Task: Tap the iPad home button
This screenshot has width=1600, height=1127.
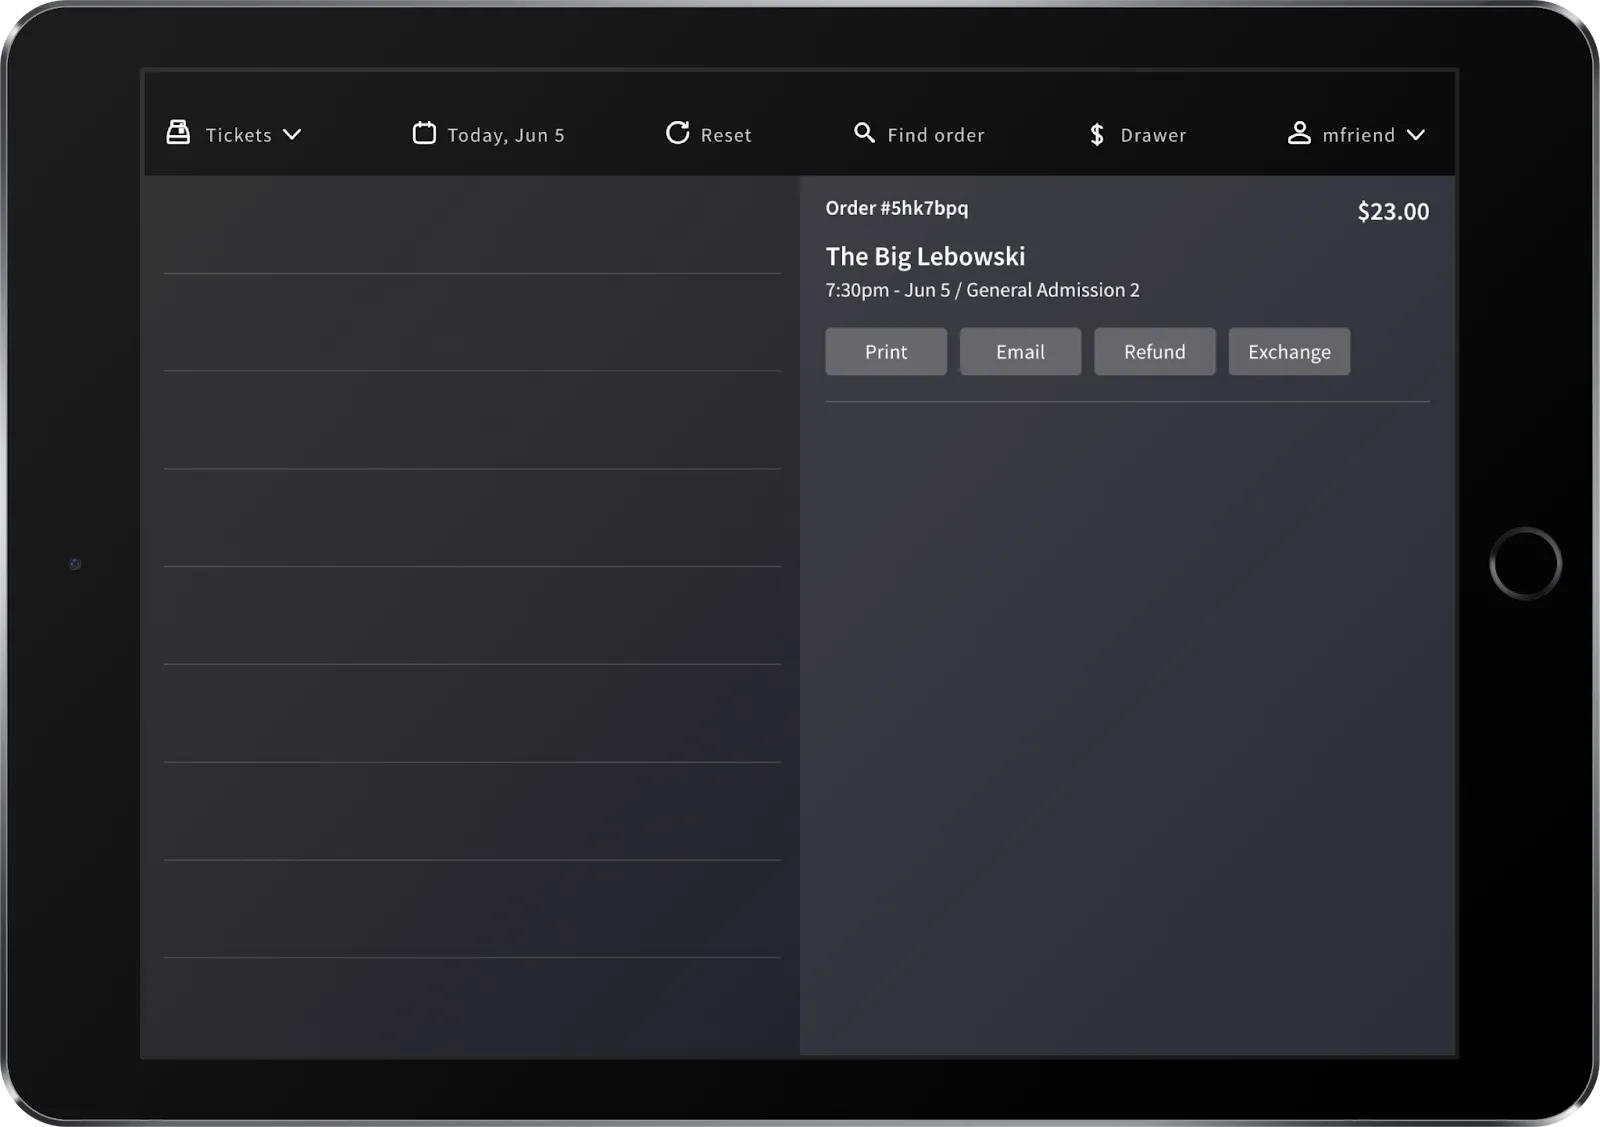Action: (1525, 563)
